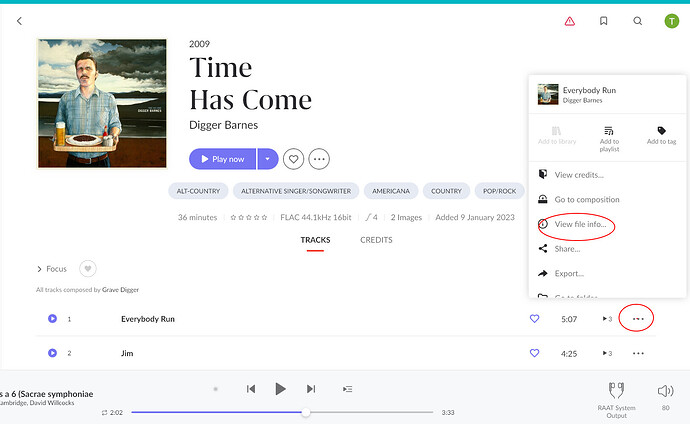Open three-dot menu for Jim

click(x=638, y=353)
